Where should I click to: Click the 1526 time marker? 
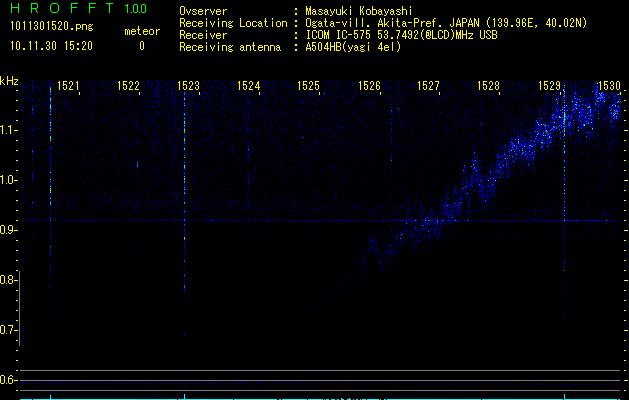(x=369, y=85)
